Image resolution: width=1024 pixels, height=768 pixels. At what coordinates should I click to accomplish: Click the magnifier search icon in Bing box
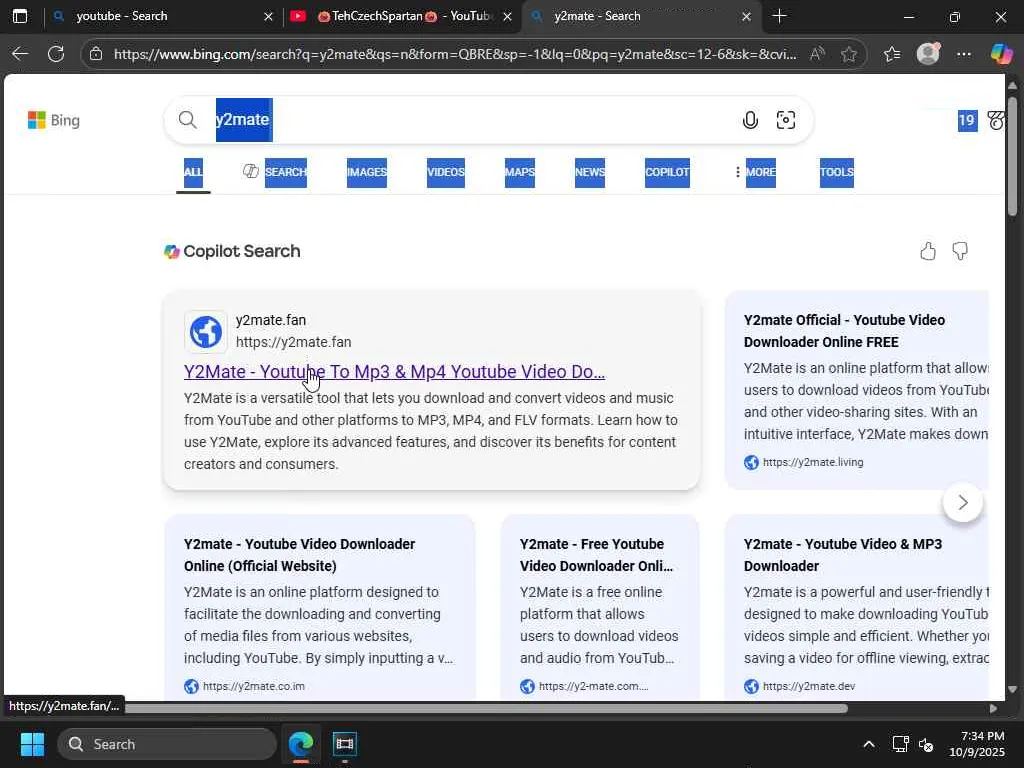(187, 120)
